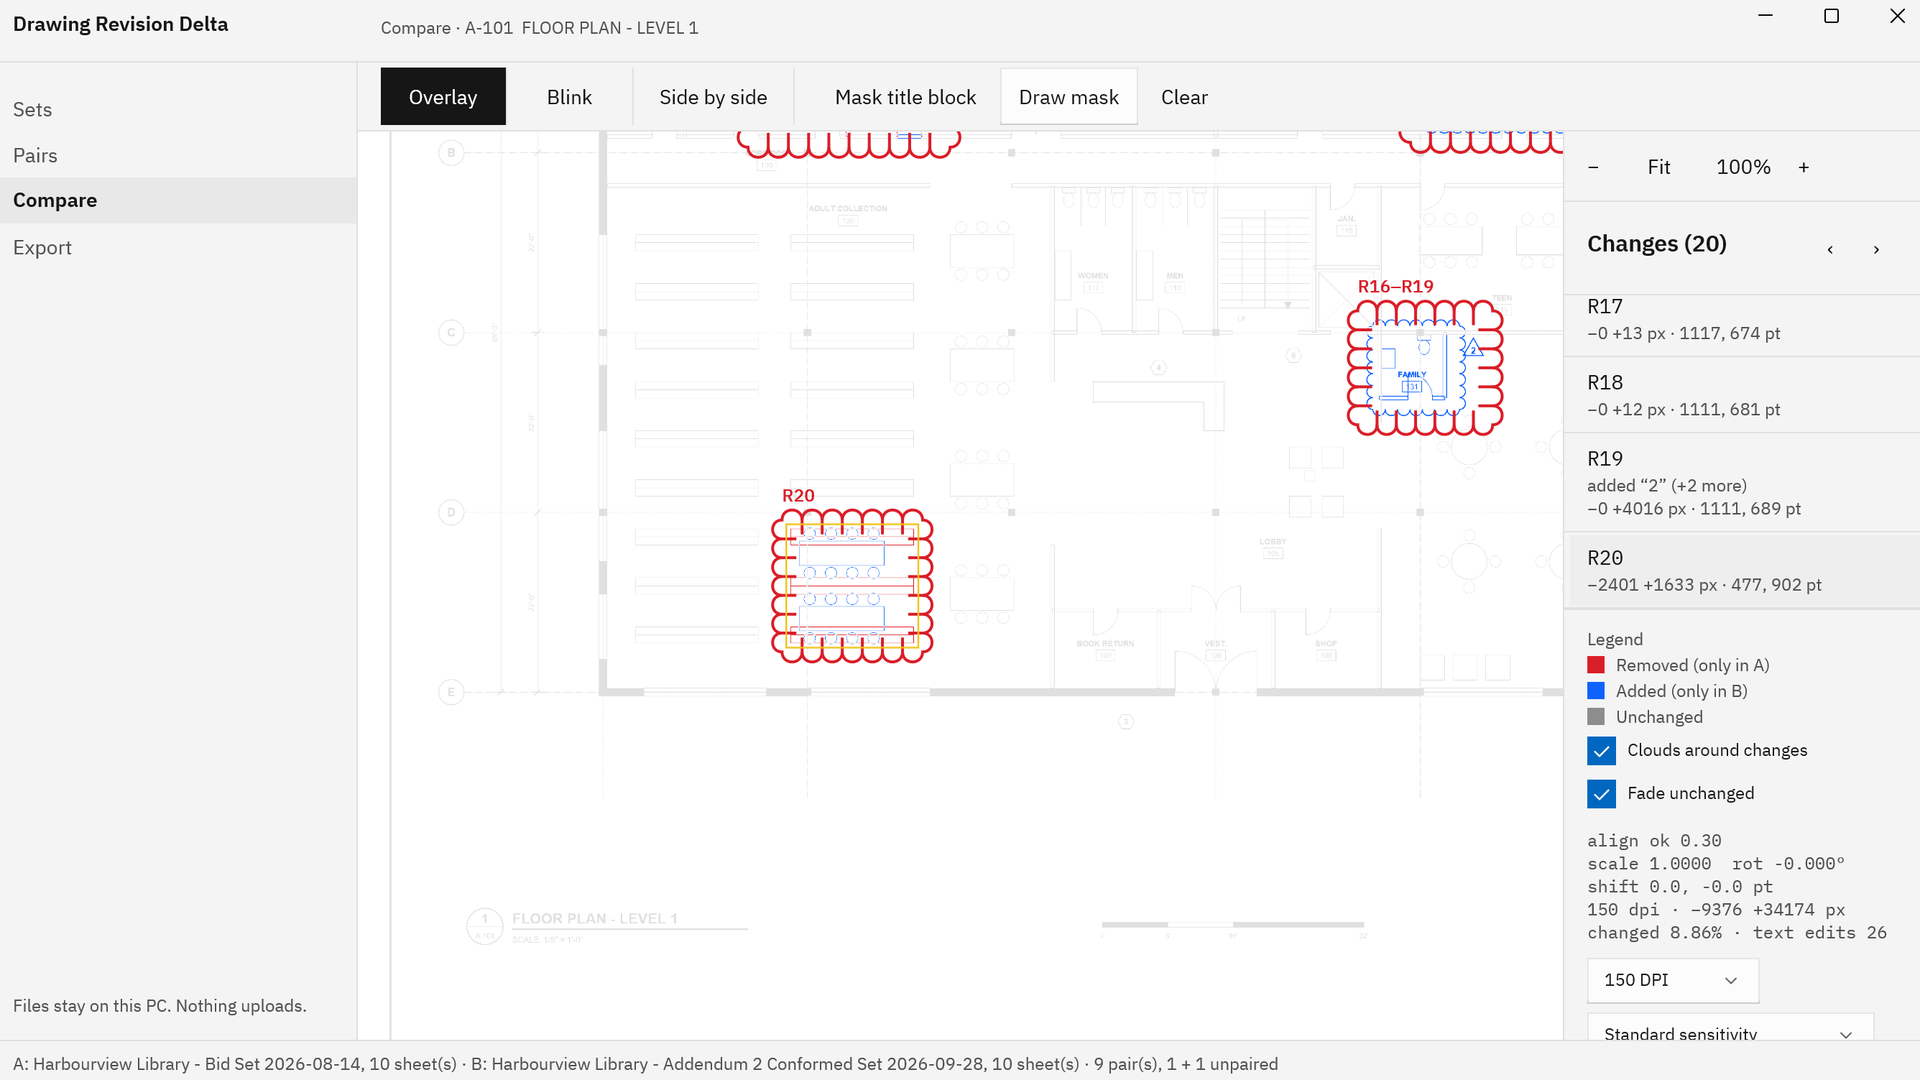The height and width of the screenshot is (1080, 1920).
Task: Select change R19 in the list
Action: pos(1742,483)
